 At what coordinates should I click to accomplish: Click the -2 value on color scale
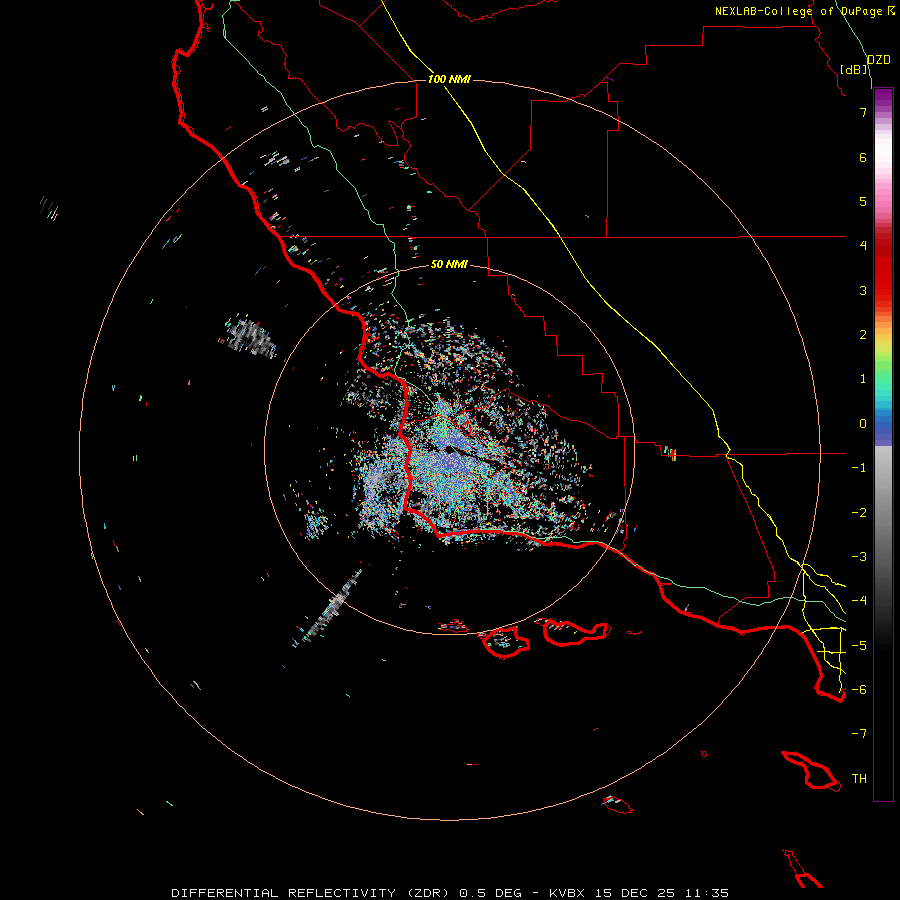pos(859,513)
